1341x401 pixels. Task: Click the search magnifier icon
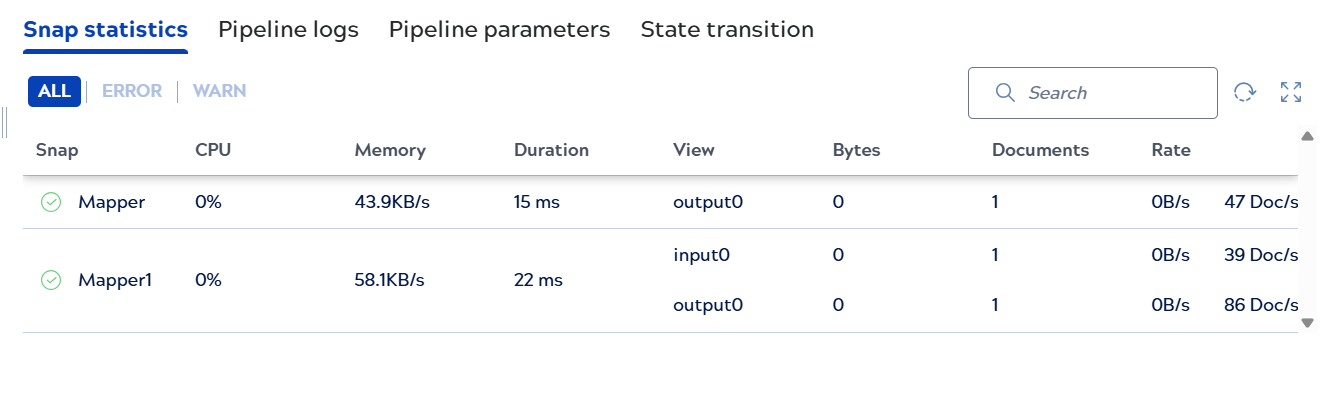click(1006, 92)
